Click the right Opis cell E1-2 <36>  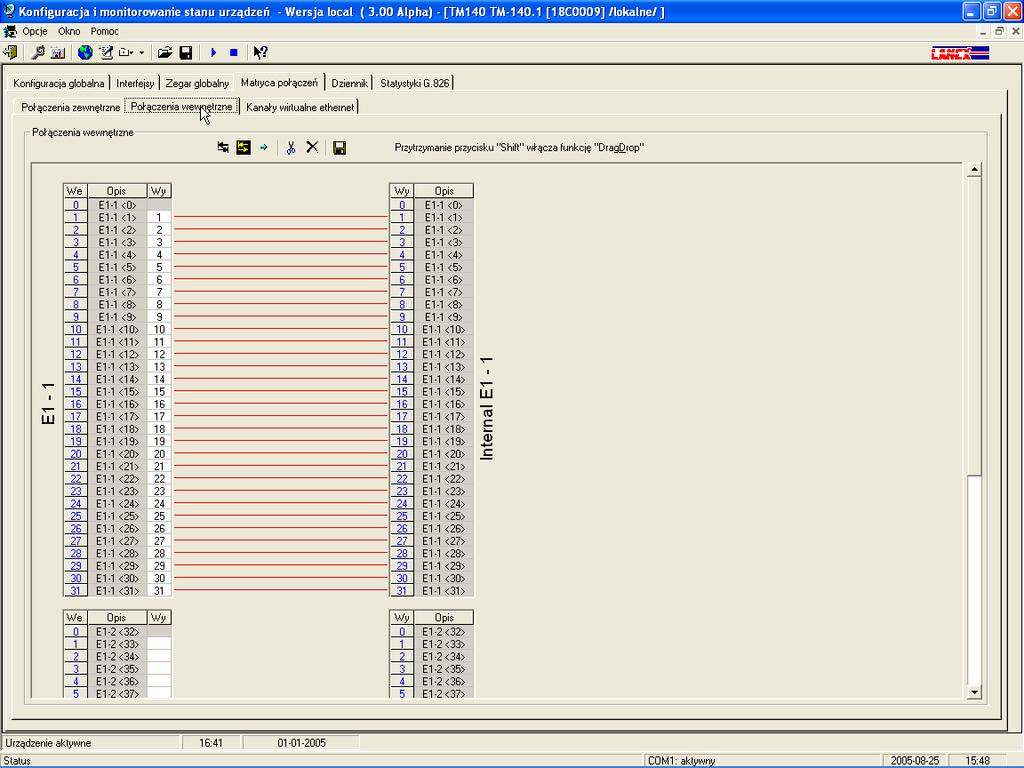click(443, 681)
